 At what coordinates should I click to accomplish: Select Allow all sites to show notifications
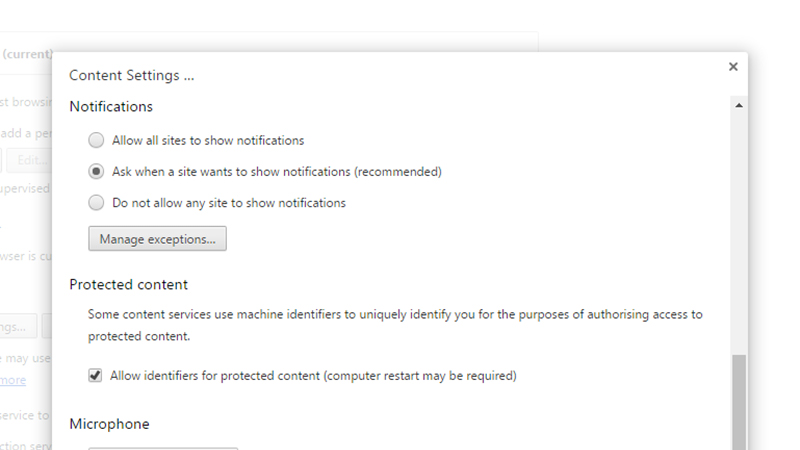[96, 140]
